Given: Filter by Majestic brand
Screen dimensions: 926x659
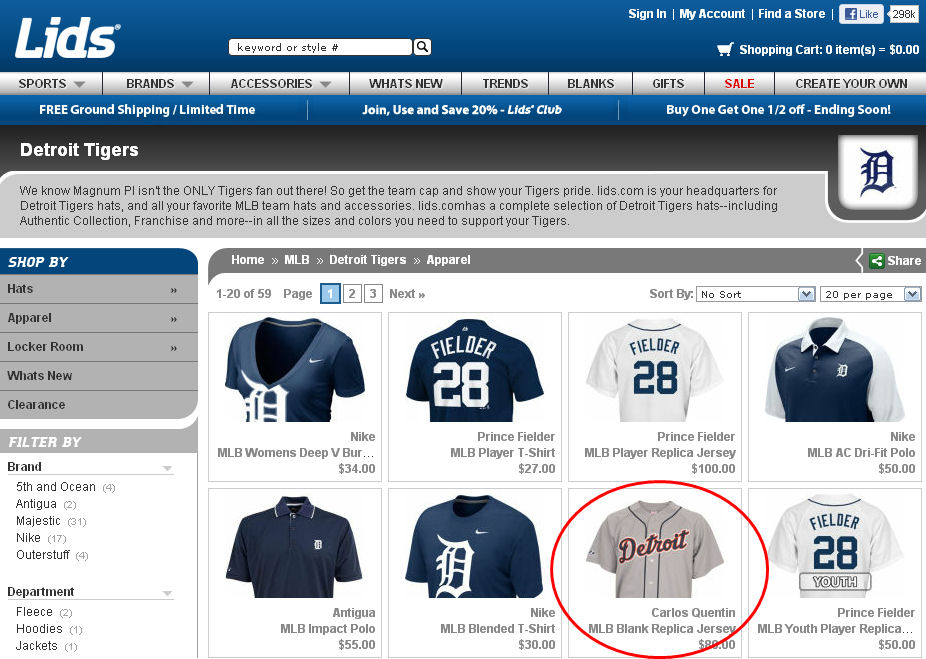Looking at the screenshot, I should [38, 521].
